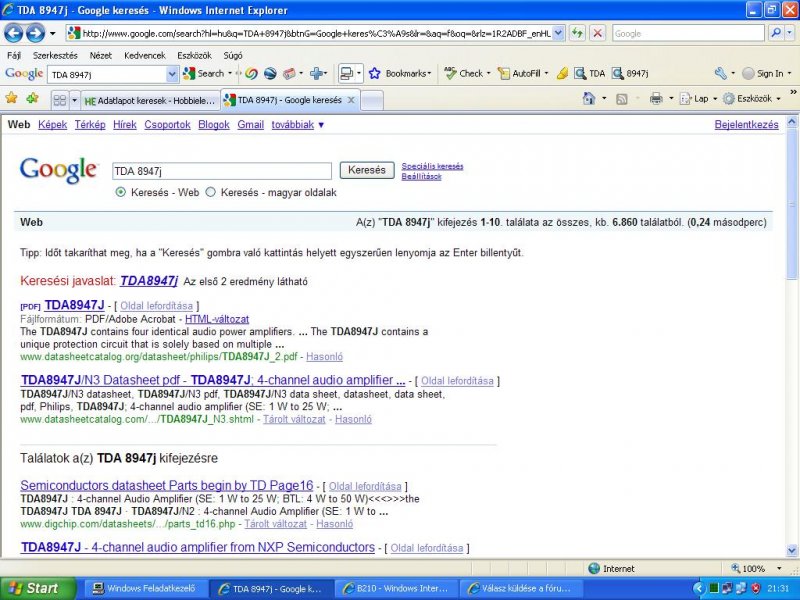The image size is (800, 600).
Task: Open search provider options dropdown arrow
Action: [789, 33]
